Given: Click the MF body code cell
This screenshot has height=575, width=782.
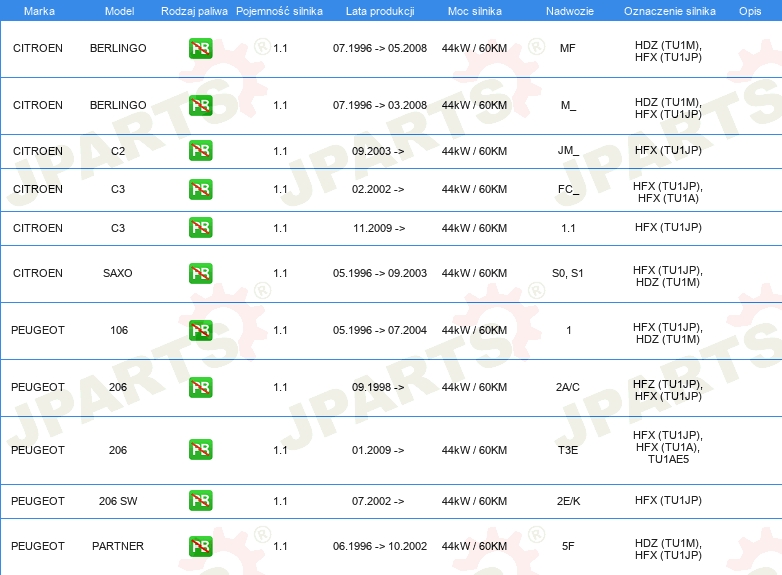Looking at the screenshot, I should point(568,48).
